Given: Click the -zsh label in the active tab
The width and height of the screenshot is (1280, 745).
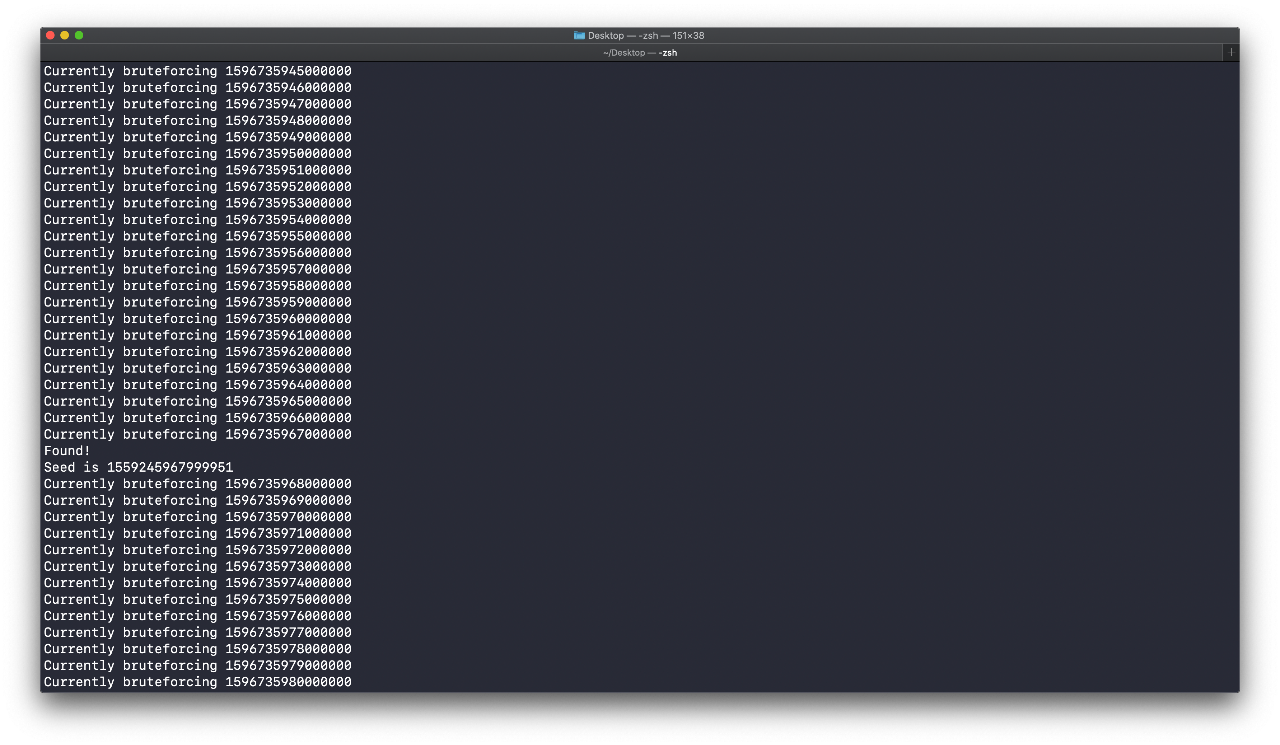Looking at the screenshot, I should [x=668, y=52].
